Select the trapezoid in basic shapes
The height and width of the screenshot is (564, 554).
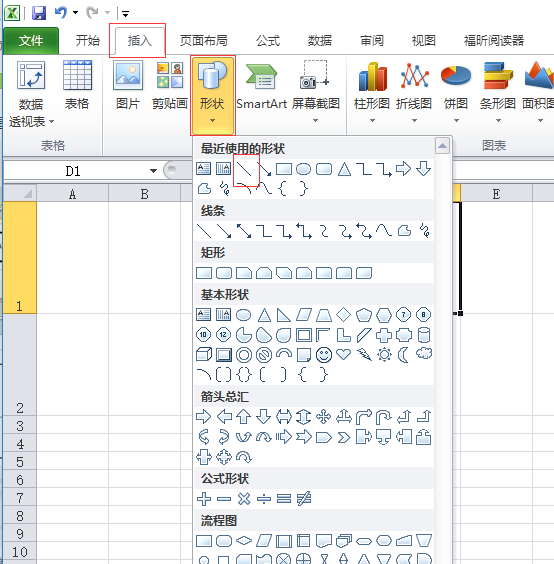[x=324, y=315]
